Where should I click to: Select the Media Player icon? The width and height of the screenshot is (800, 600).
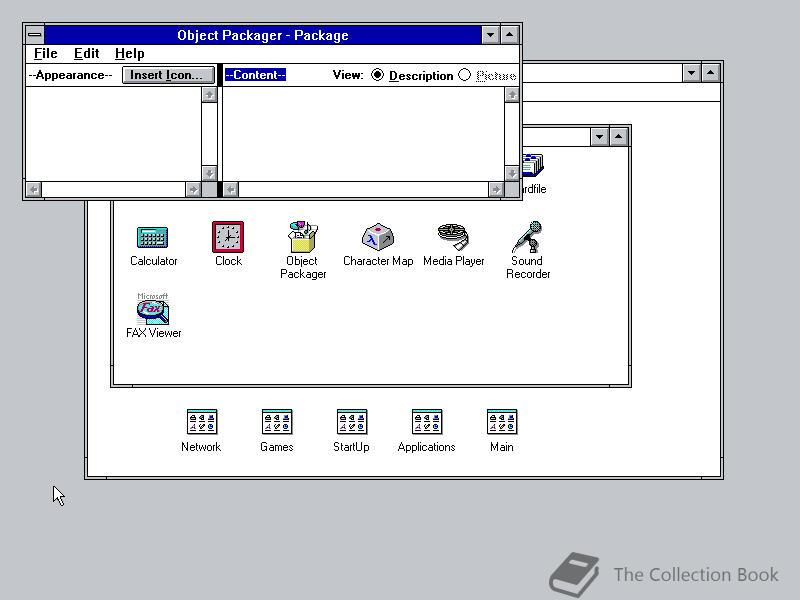(x=453, y=237)
